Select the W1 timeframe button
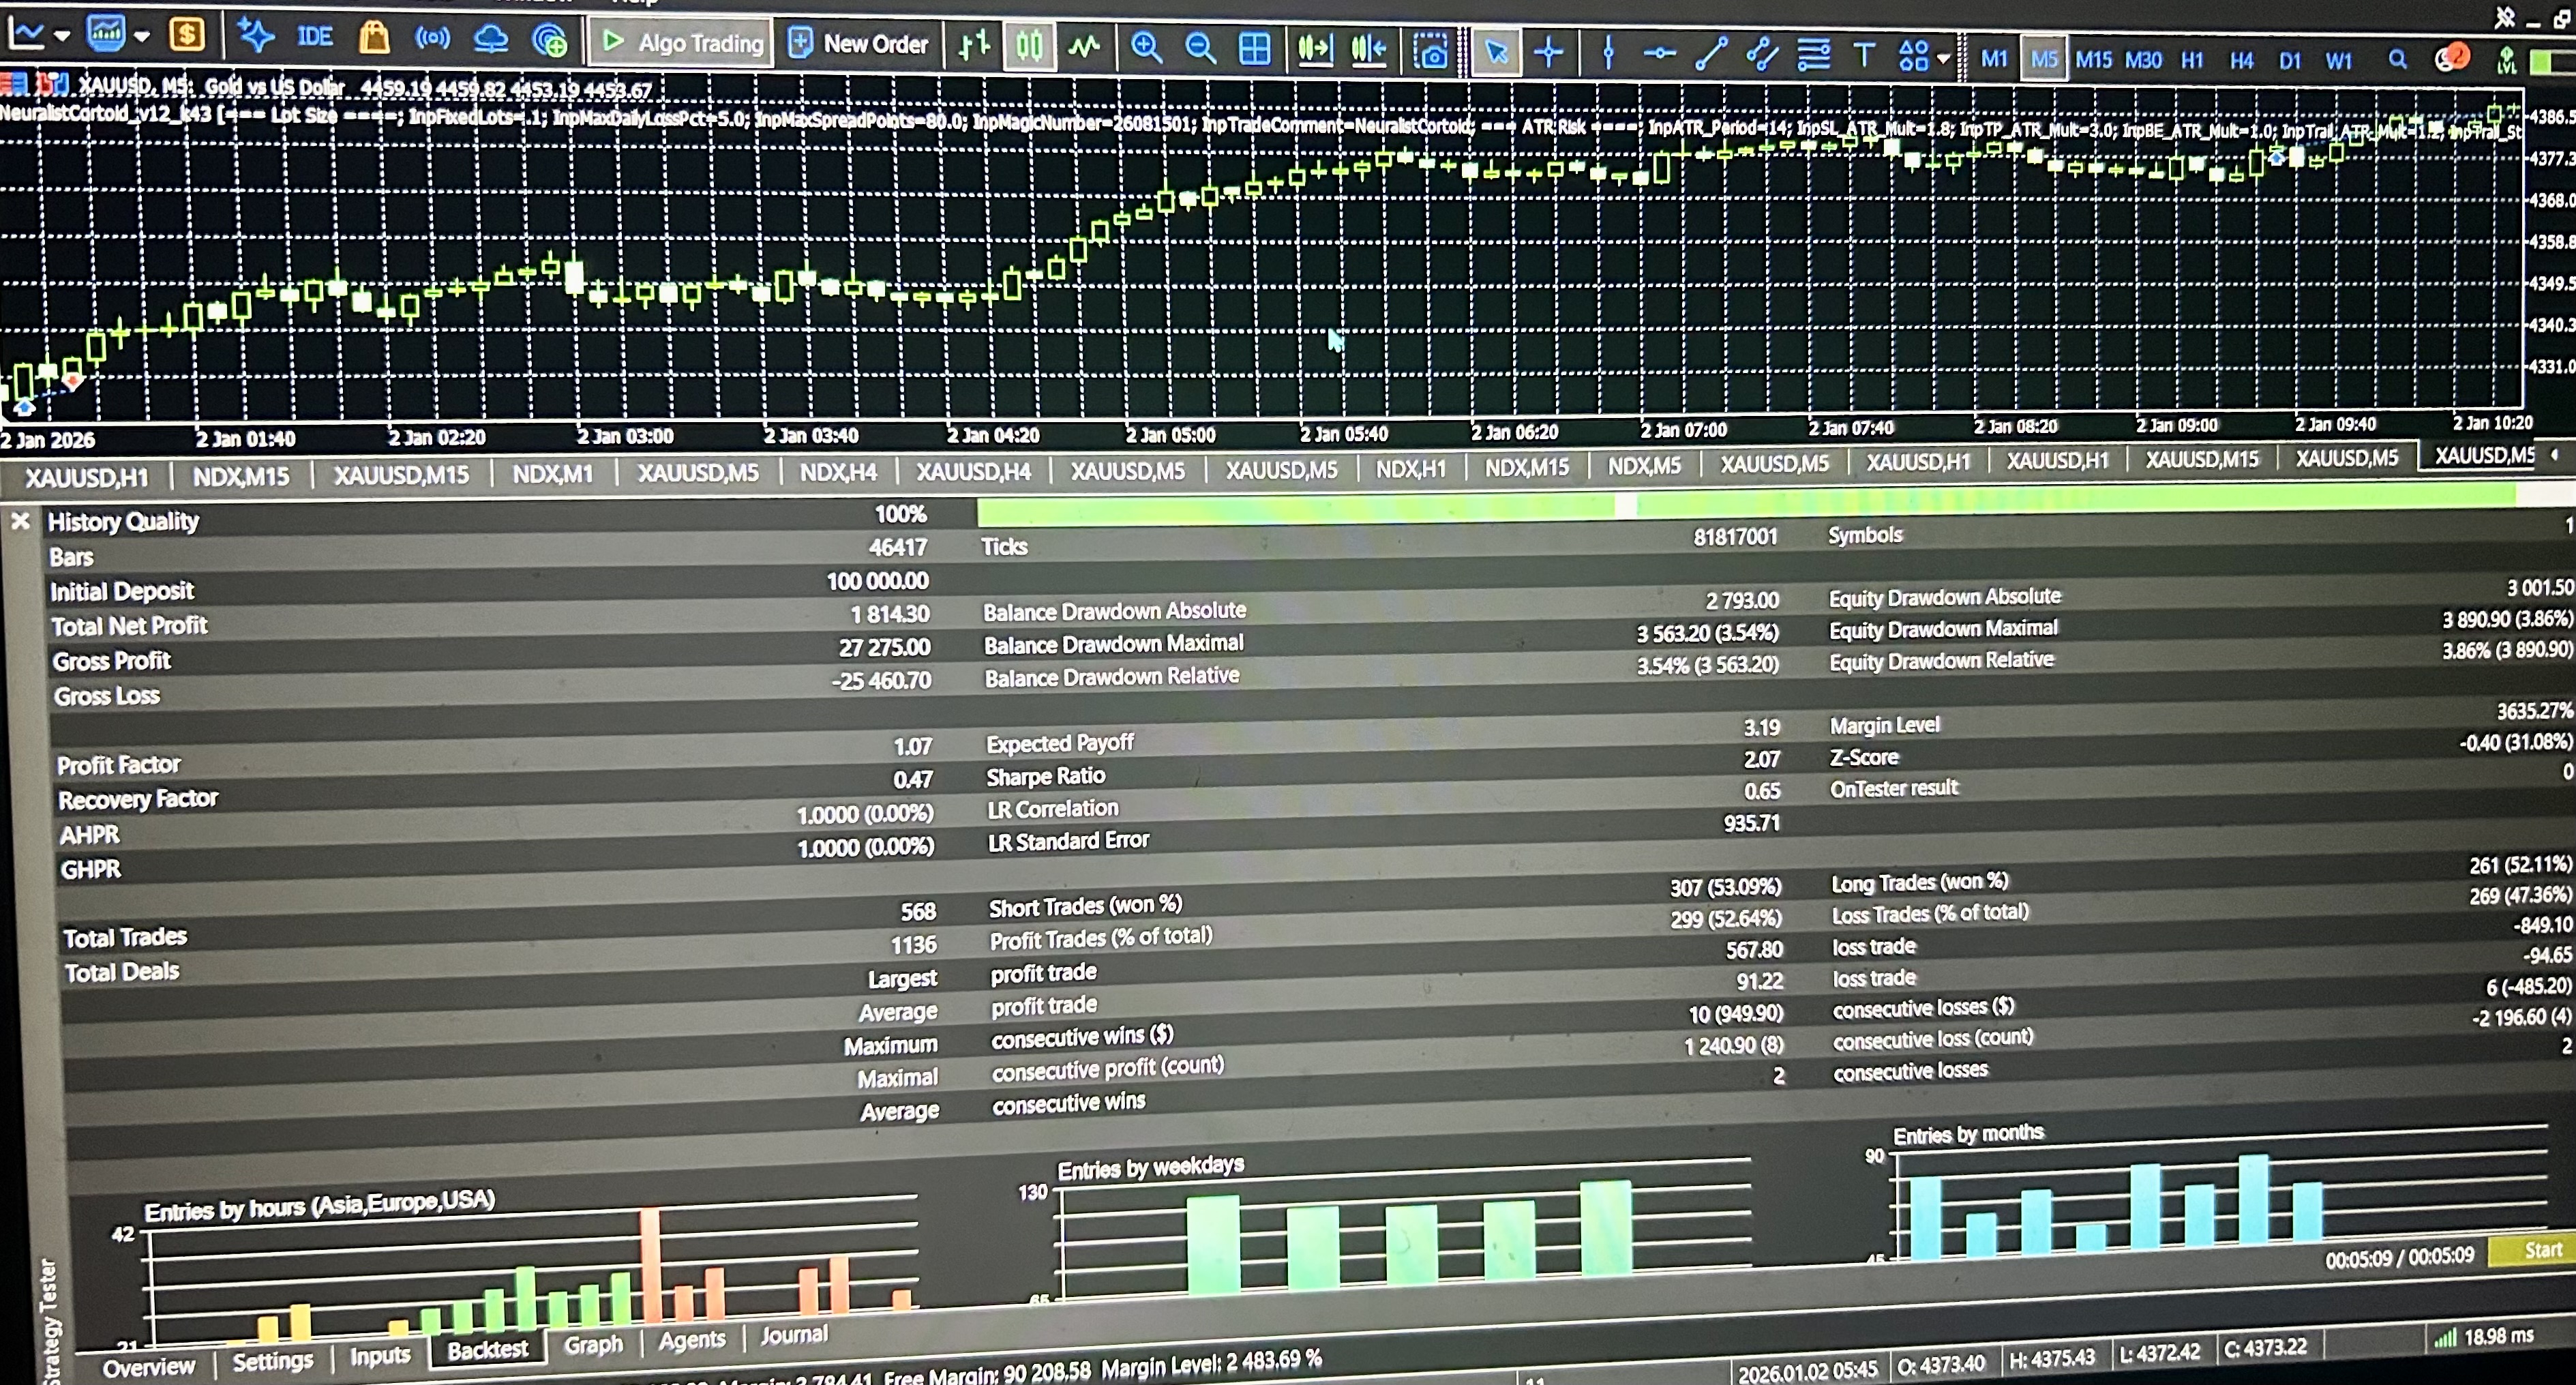2576x1385 pixels. click(x=2338, y=61)
